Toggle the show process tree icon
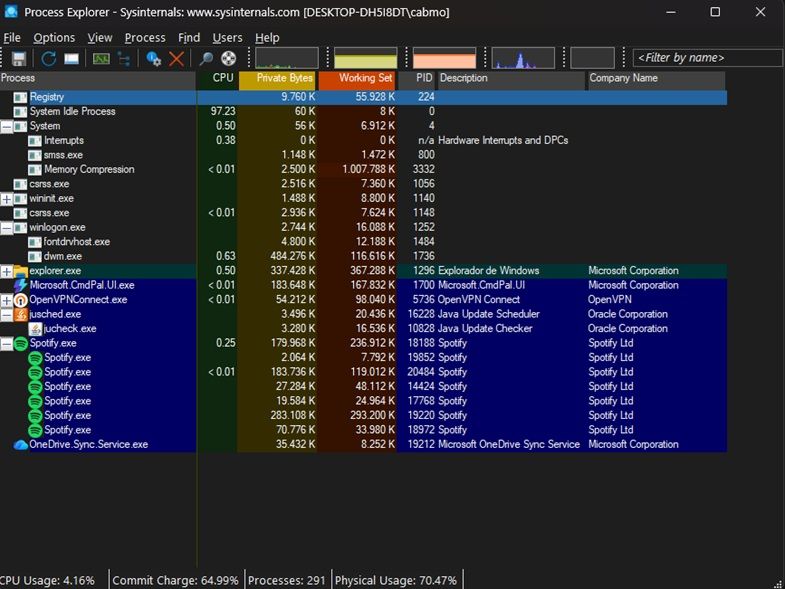 coord(125,59)
